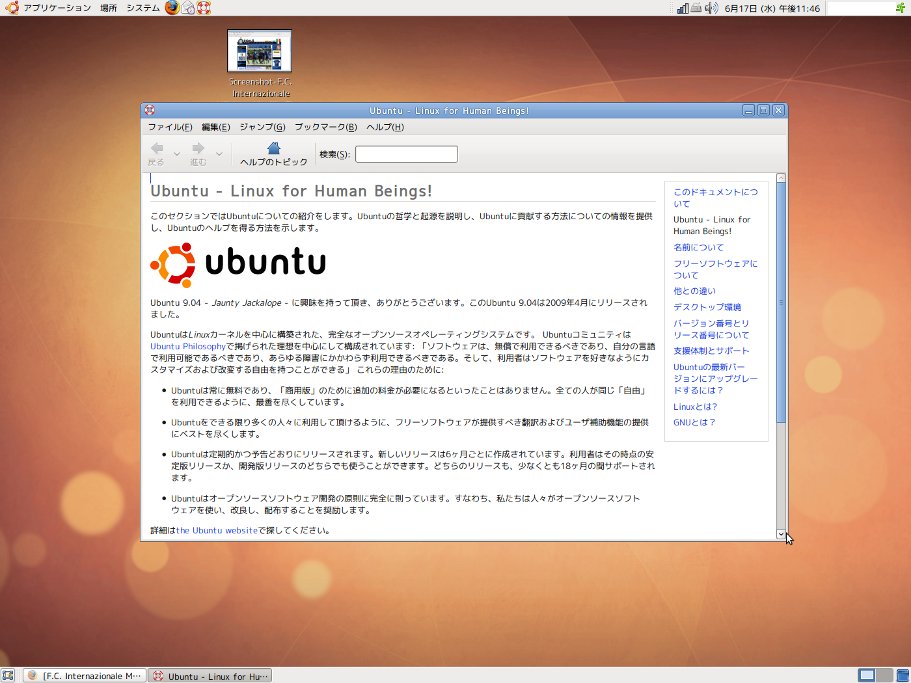Switch to F.C. Internazionale taskbar window

pos(85,675)
